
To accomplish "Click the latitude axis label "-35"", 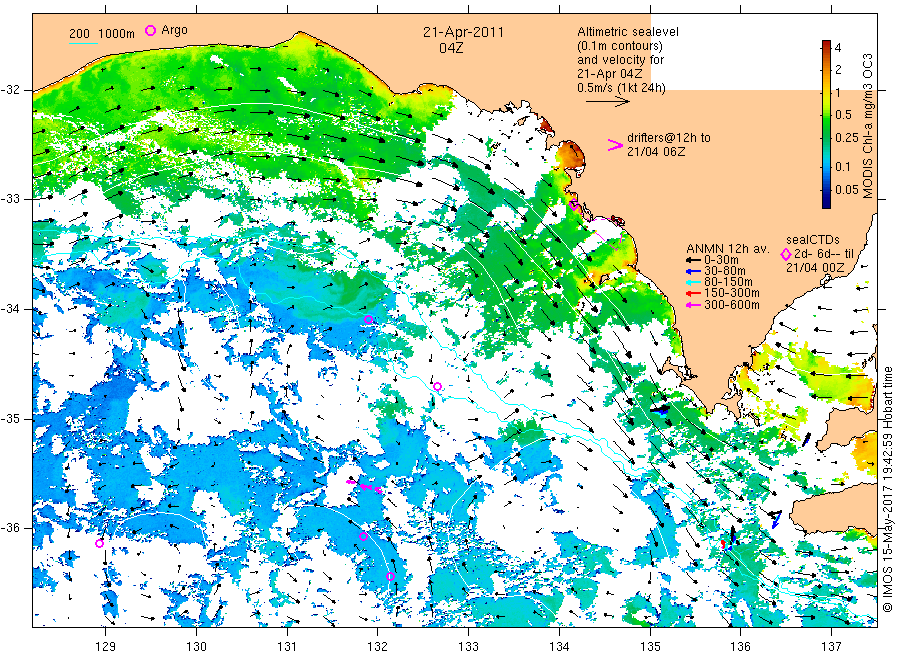I will (10, 419).
